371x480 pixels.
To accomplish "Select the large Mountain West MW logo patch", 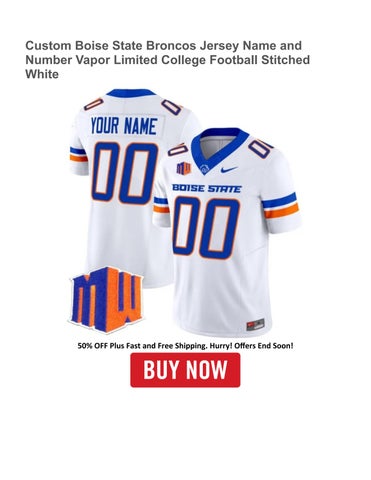I will click(x=106, y=299).
